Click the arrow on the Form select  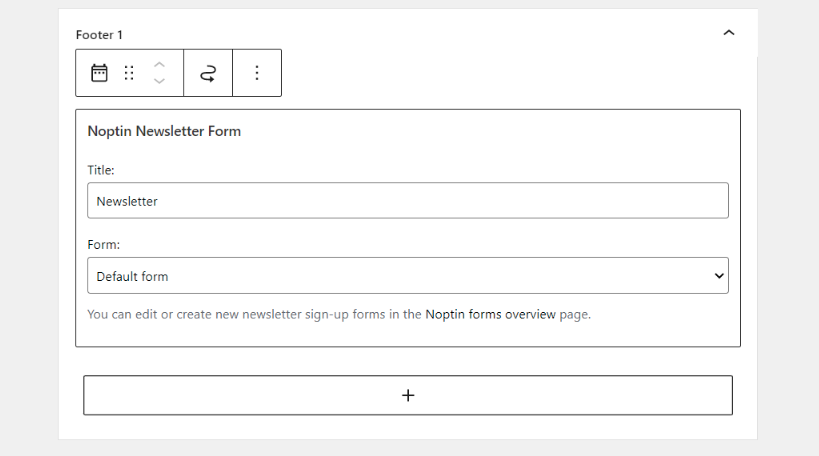point(719,276)
